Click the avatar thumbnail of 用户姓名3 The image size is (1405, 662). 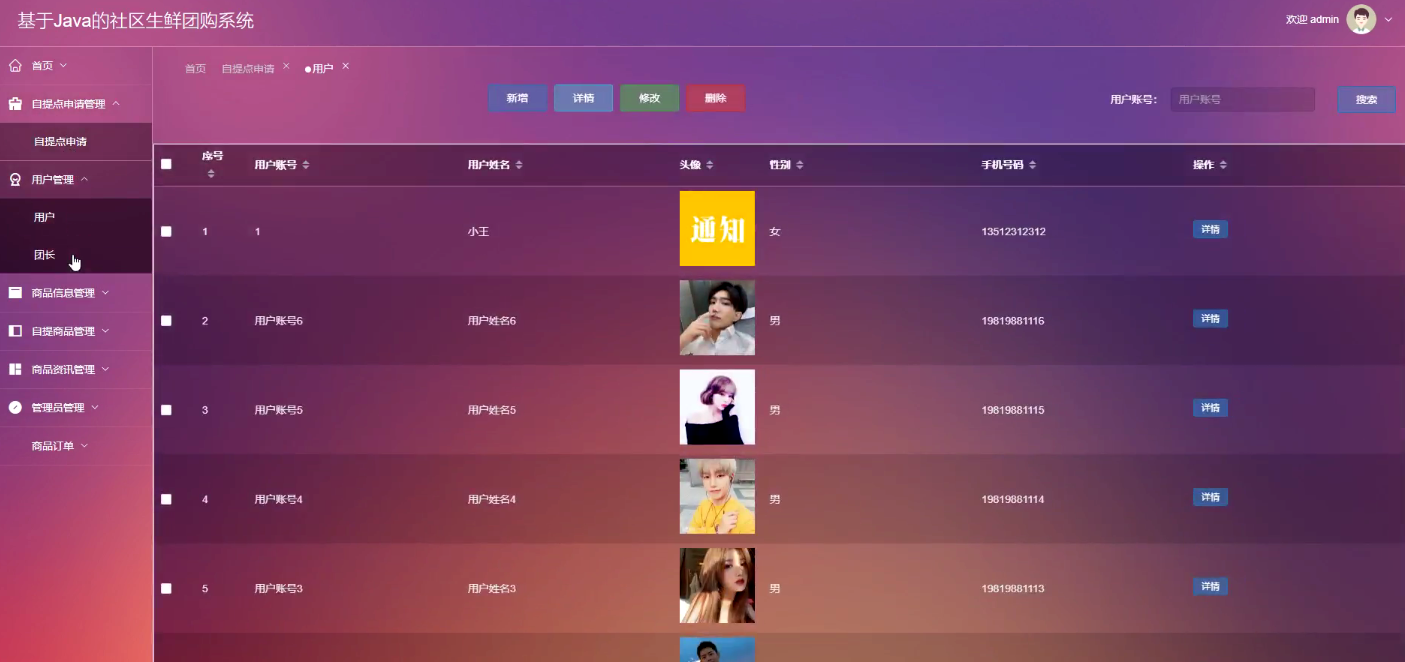tap(717, 585)
